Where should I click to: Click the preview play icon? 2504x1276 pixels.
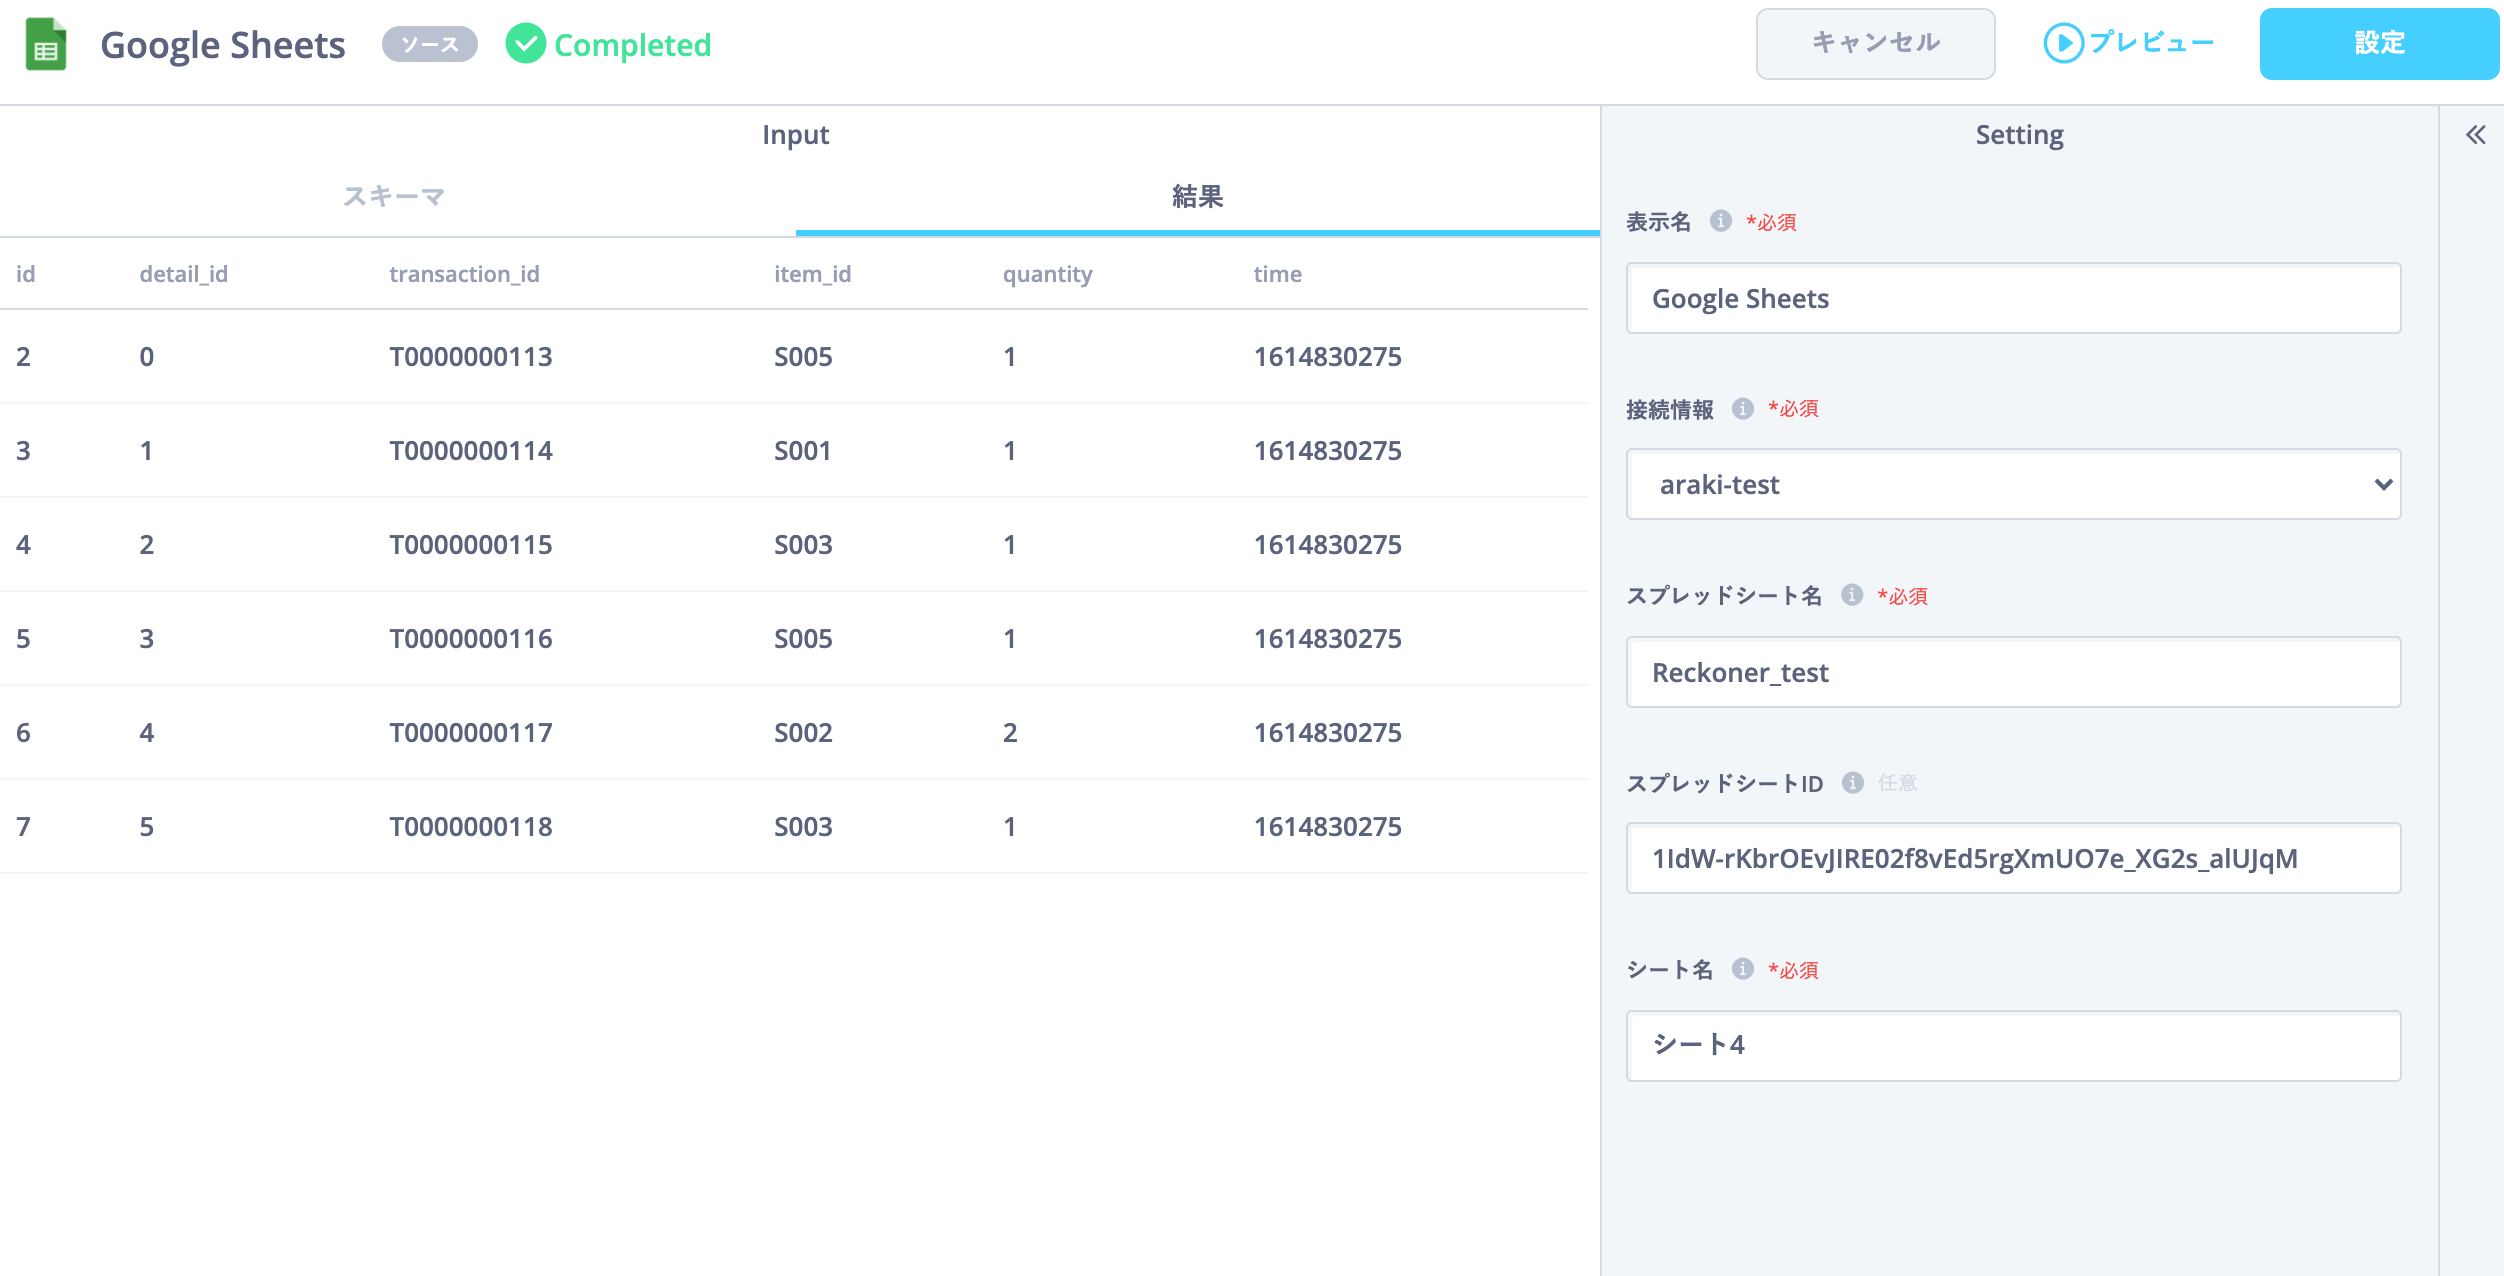tap(2063, 43)
